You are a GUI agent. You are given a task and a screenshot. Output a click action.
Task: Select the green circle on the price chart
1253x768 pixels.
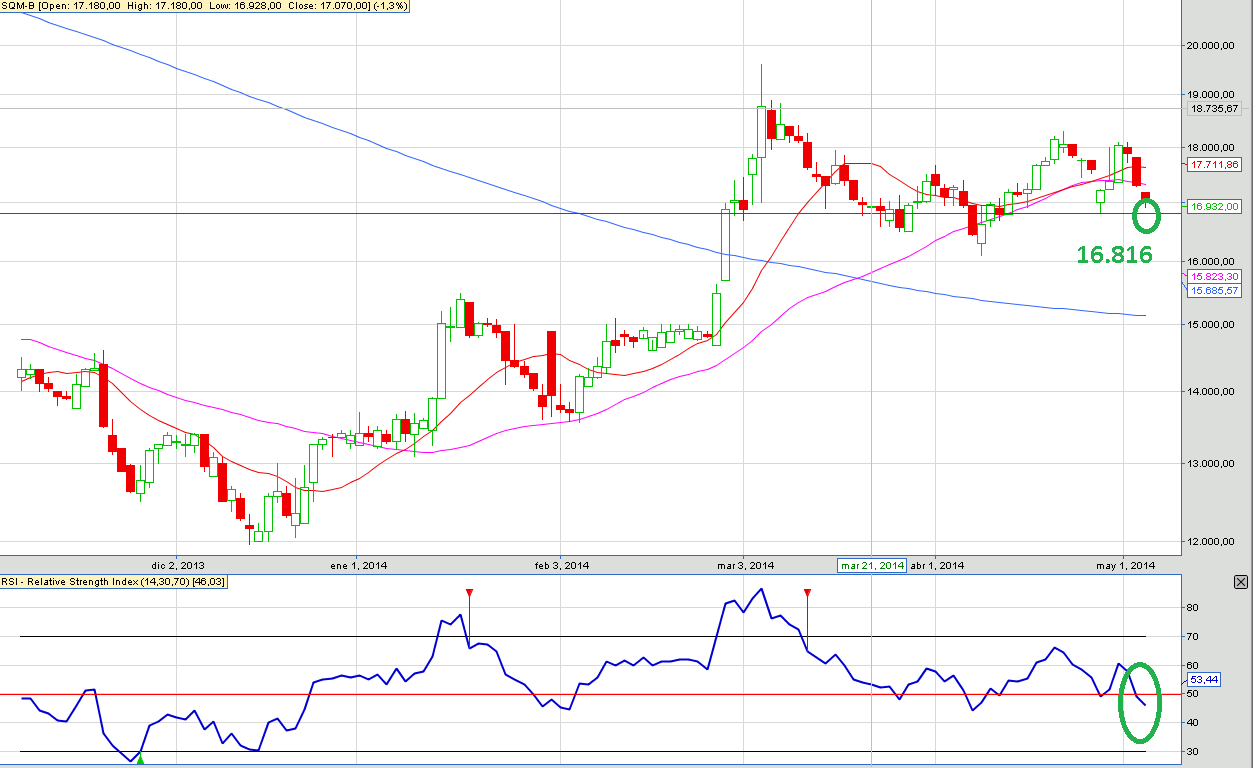coord(1147,214)
